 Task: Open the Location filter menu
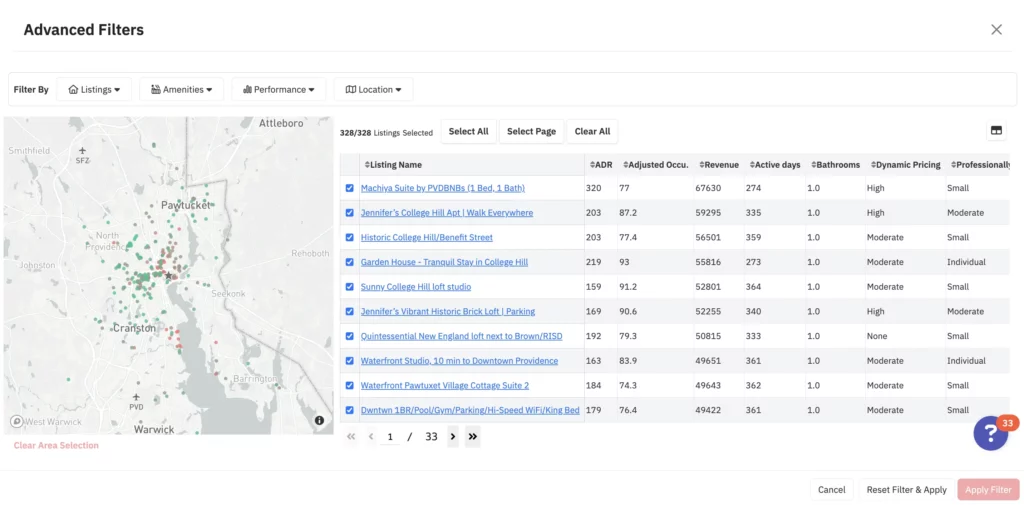pos(373,90)
